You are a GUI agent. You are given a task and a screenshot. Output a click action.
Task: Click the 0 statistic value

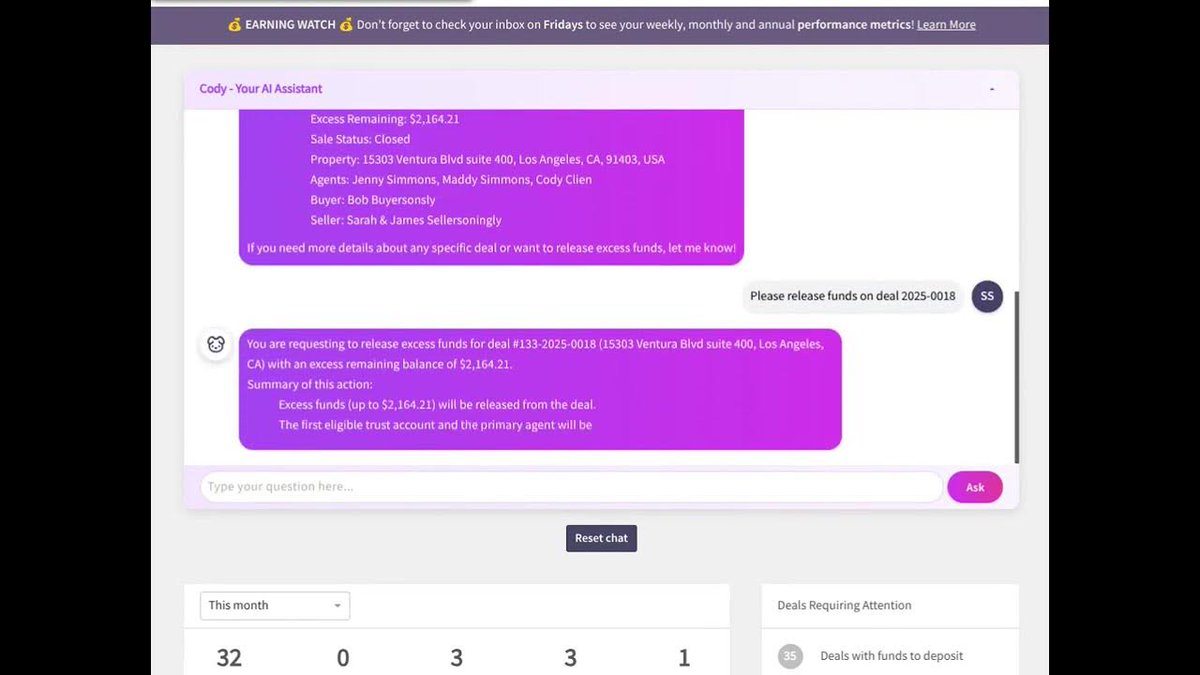pyautogui.click(x=343, y=658)
